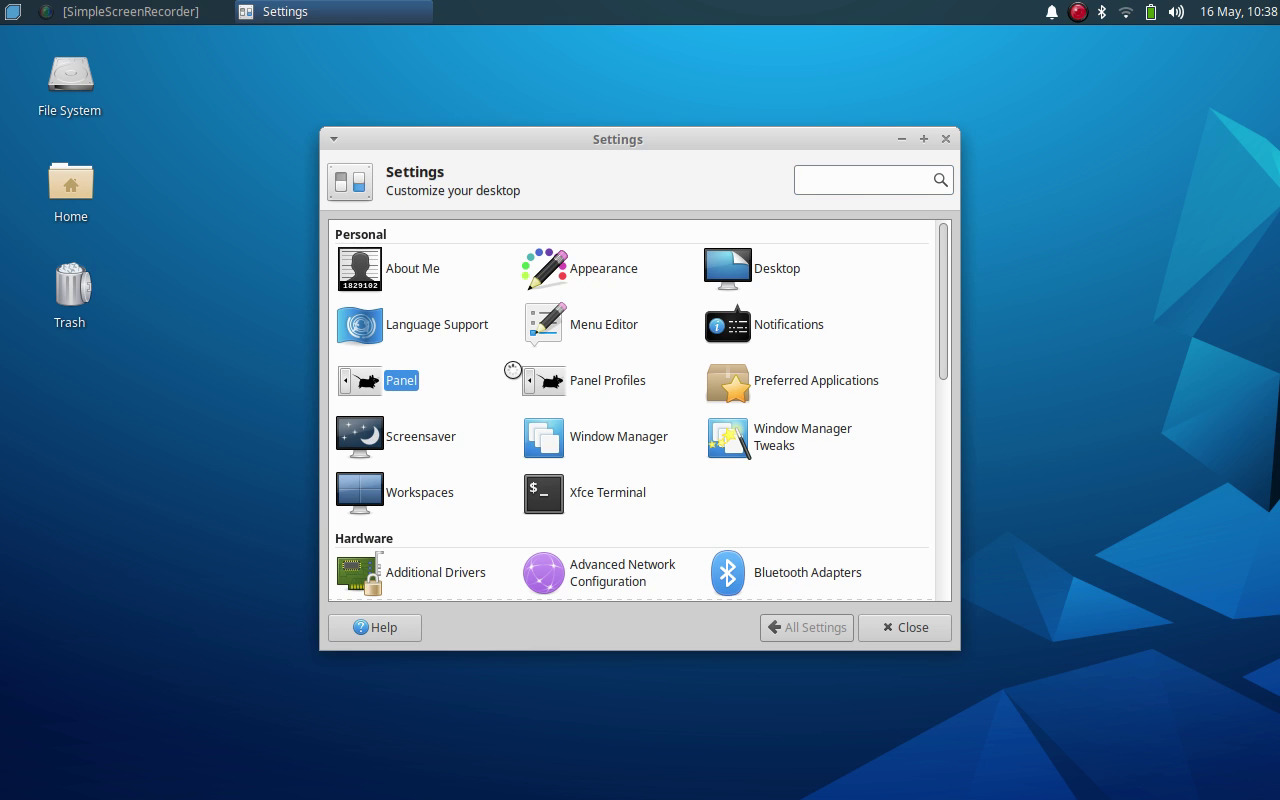
Task: Open the Settings window menu arrow
Action: 334,139
